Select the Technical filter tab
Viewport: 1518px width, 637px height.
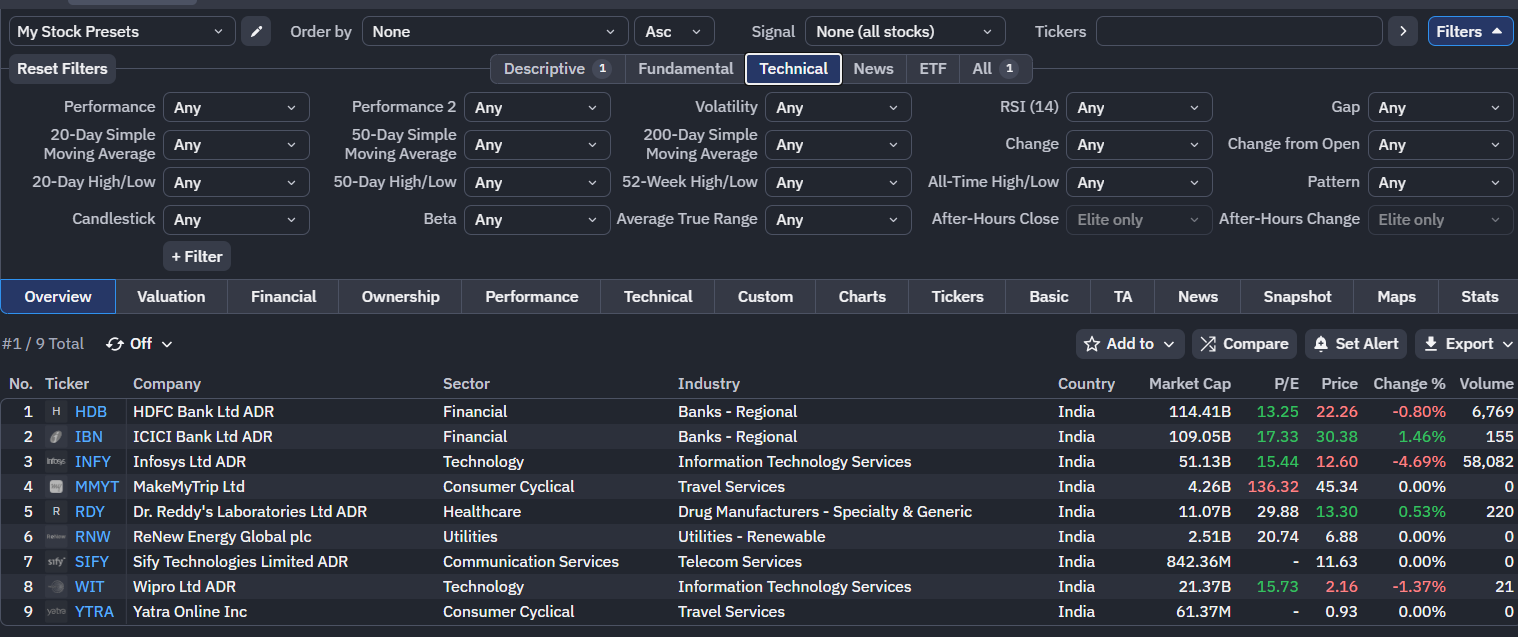(793, 69)
